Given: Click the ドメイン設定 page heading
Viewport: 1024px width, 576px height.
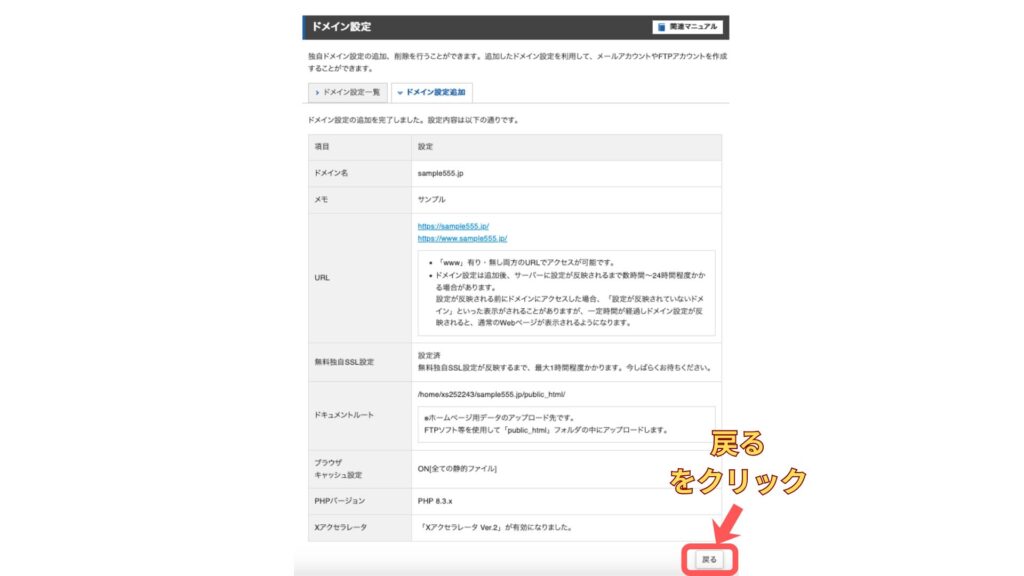Looking at the screenshot, I should click(x=341, y=27).
